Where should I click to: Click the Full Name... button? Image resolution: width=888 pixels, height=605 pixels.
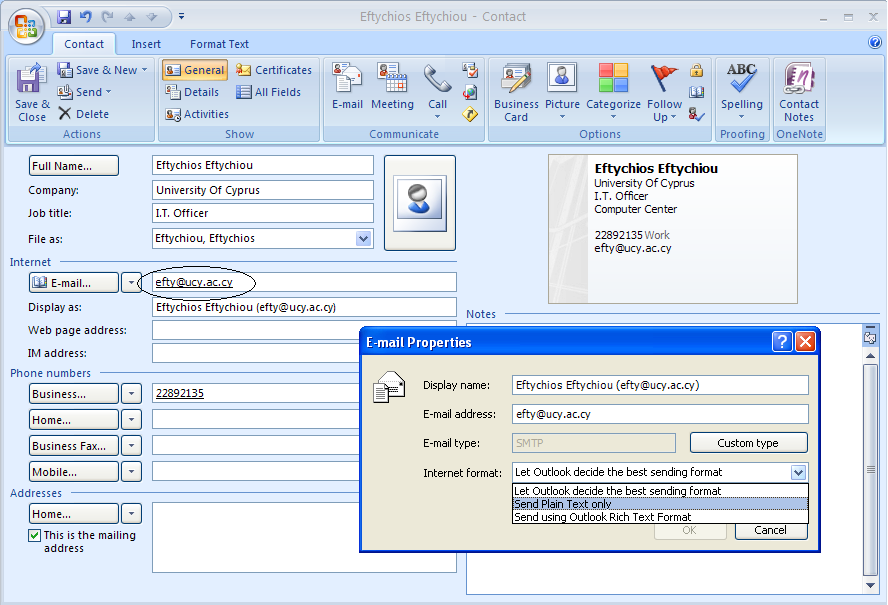click(x=74, y=166)
